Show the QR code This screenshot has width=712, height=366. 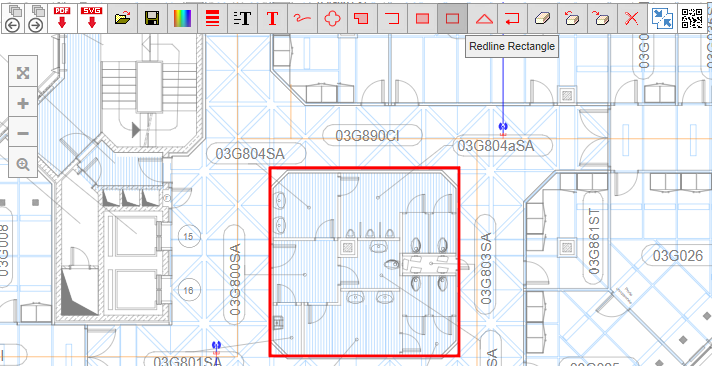pyautogui.click(x=692, y=18)
